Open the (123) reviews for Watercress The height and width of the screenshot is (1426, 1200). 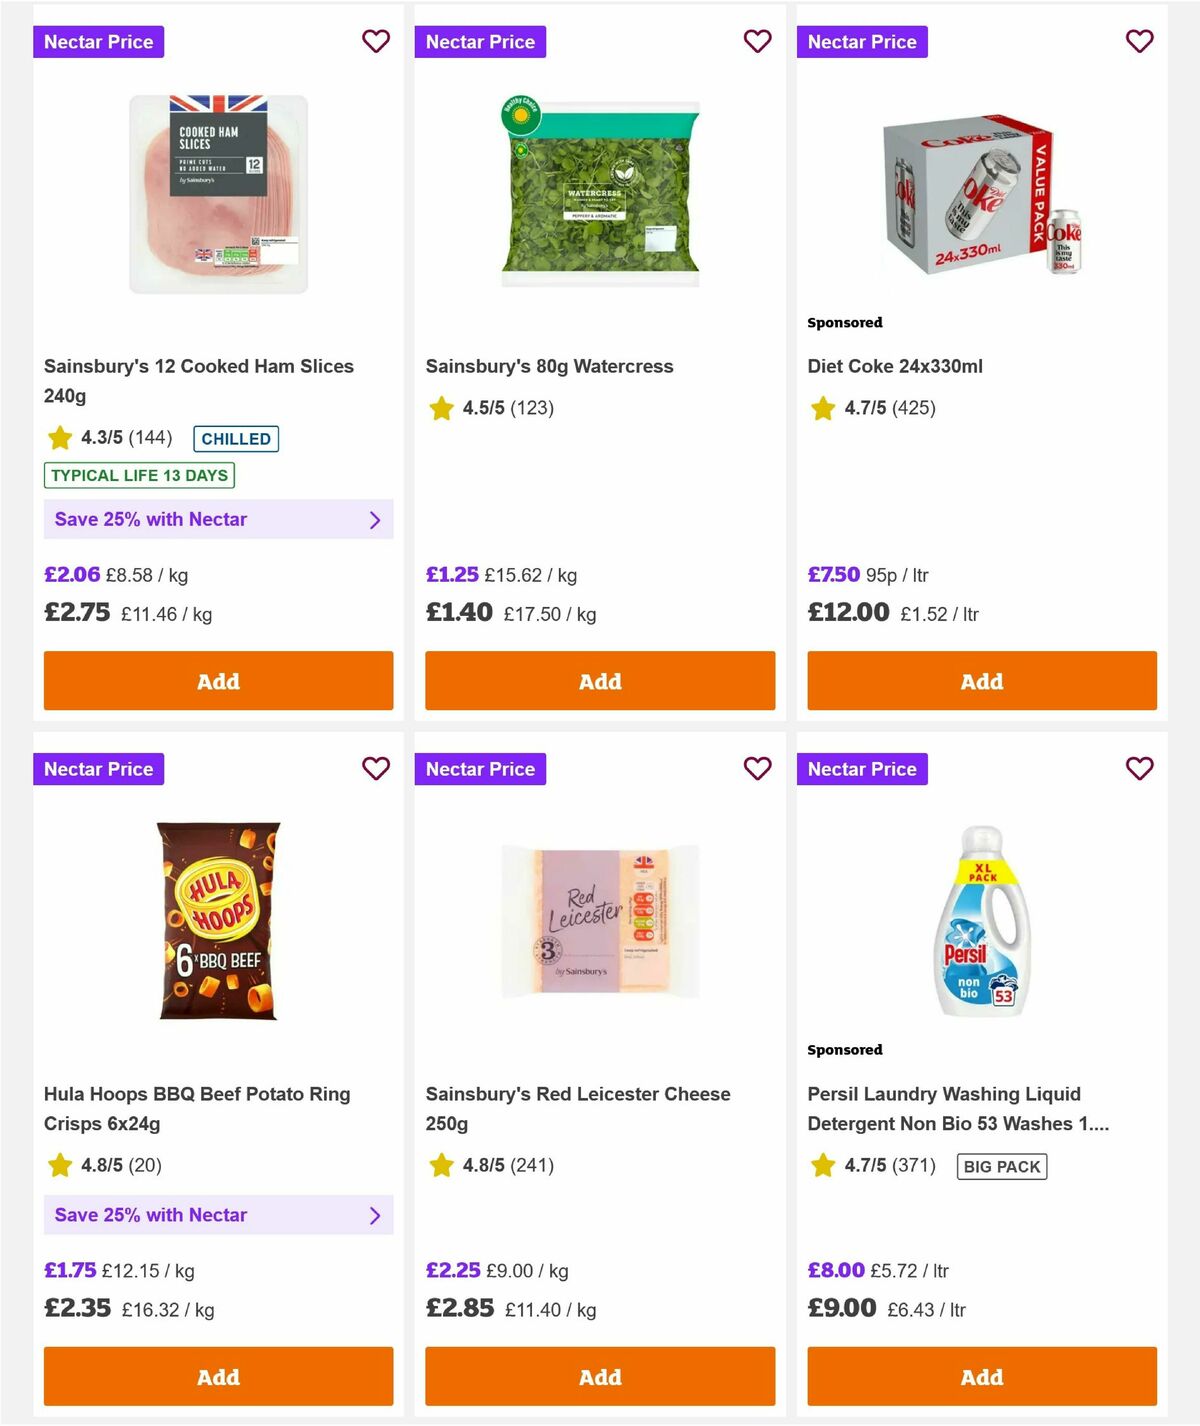click(534, 408)
